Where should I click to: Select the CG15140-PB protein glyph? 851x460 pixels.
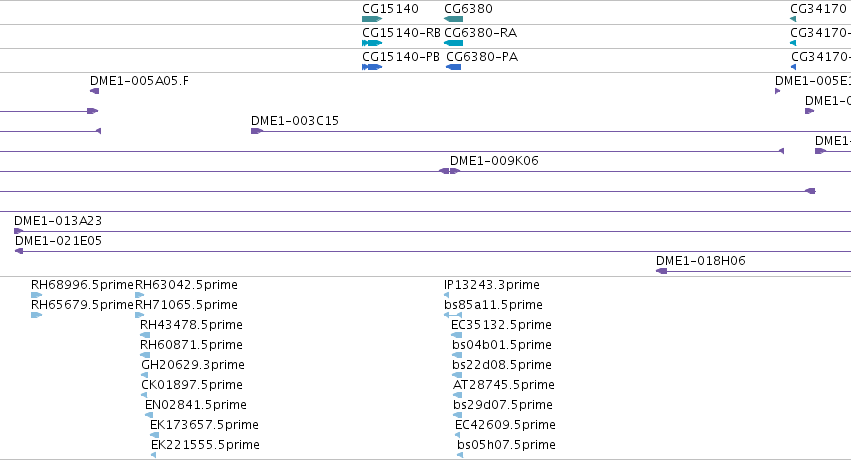(372, 67)
